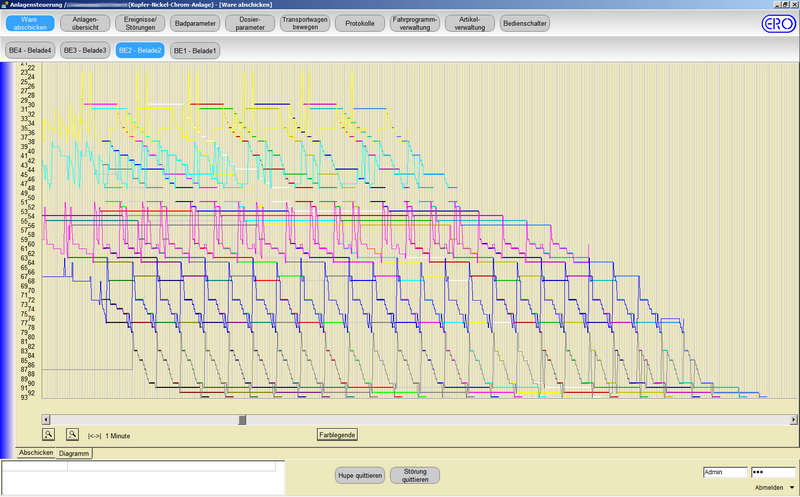Select the BE1 - Belade1 station toggle
The height and width of the screenshot is (497, 800).
[195, 50]
